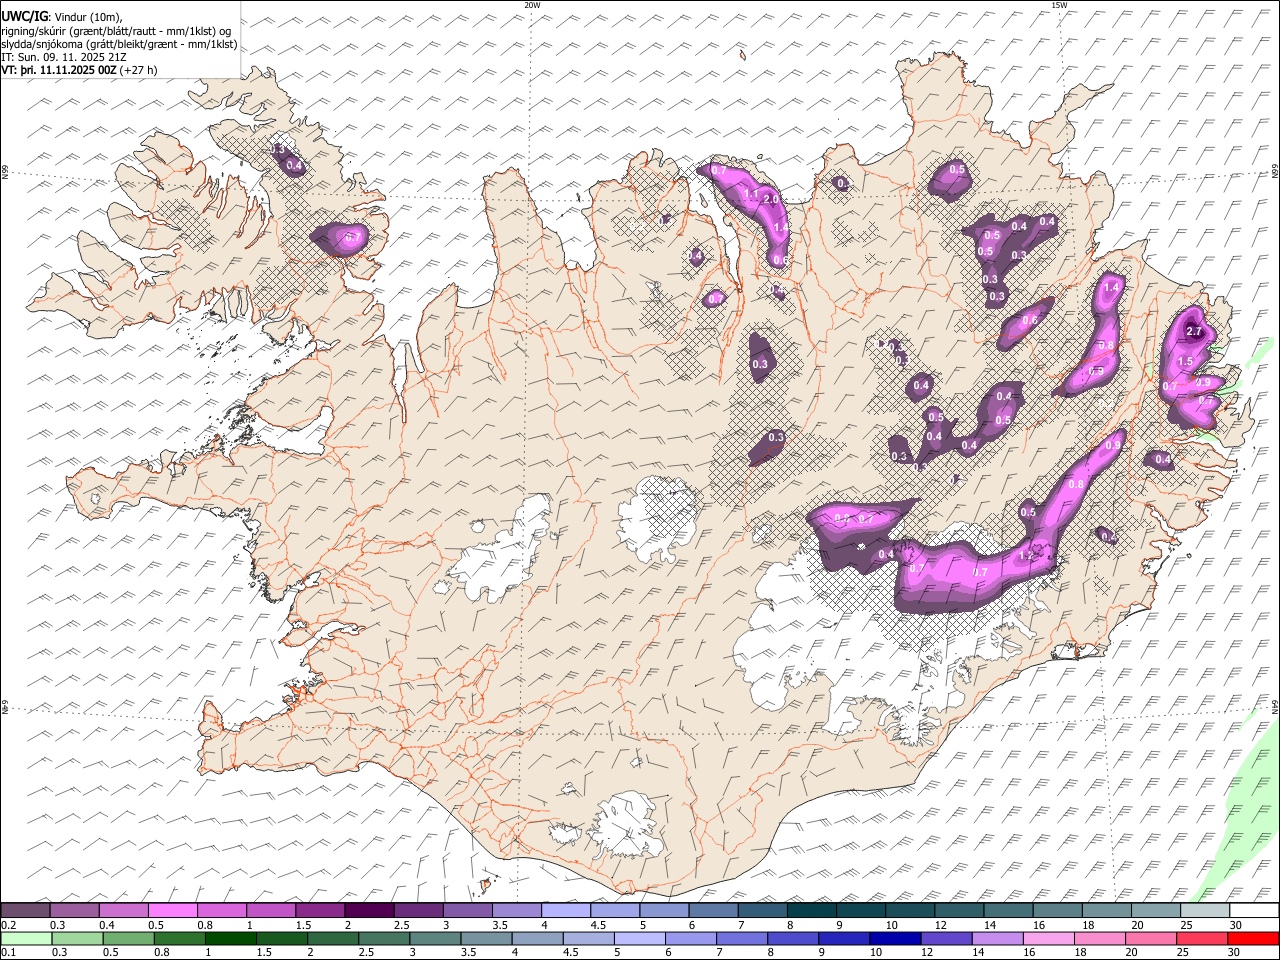The image size is (1280, 960).
Task: Click the rain legend swatch between 25 and 30
Action: (1204, 939)
